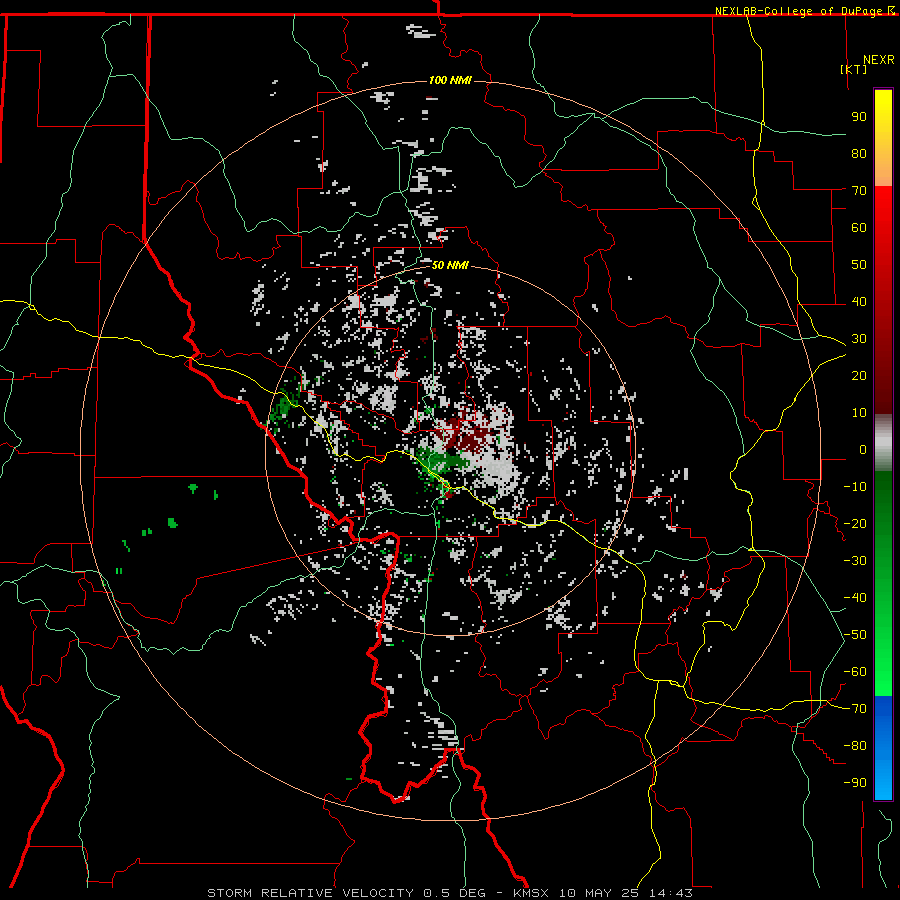Click the -20 value on velocity scale

855,523
